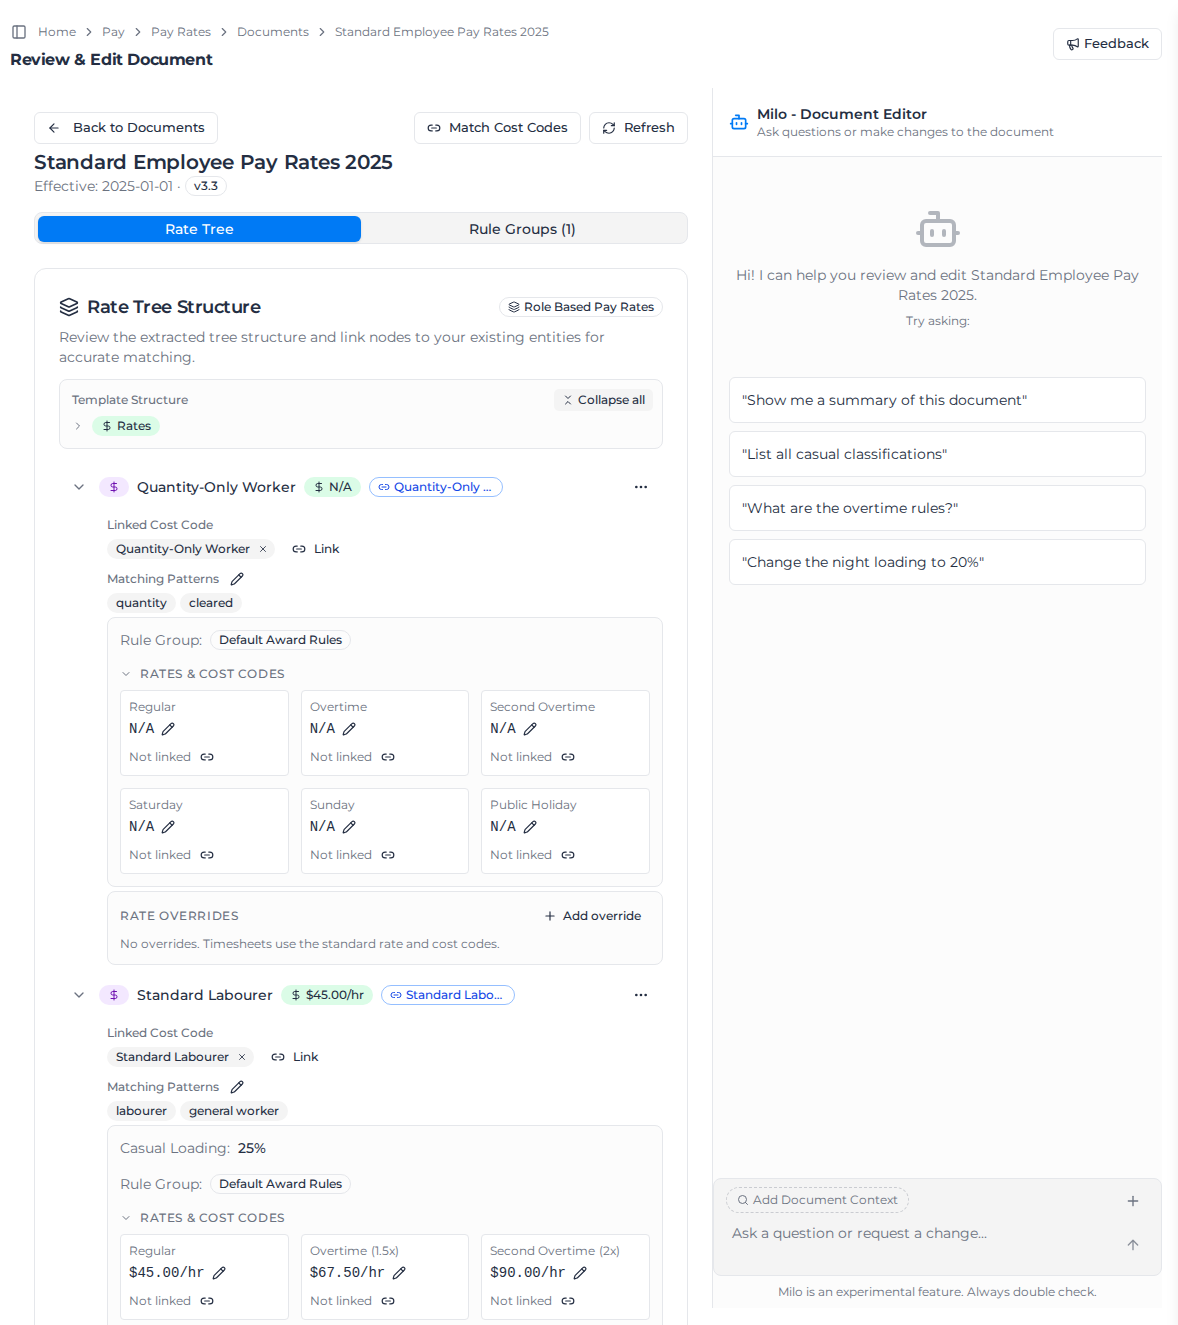The image size is (1178, 1325).
Task: Click Back to Documents button
Action: tap(126, 128)
